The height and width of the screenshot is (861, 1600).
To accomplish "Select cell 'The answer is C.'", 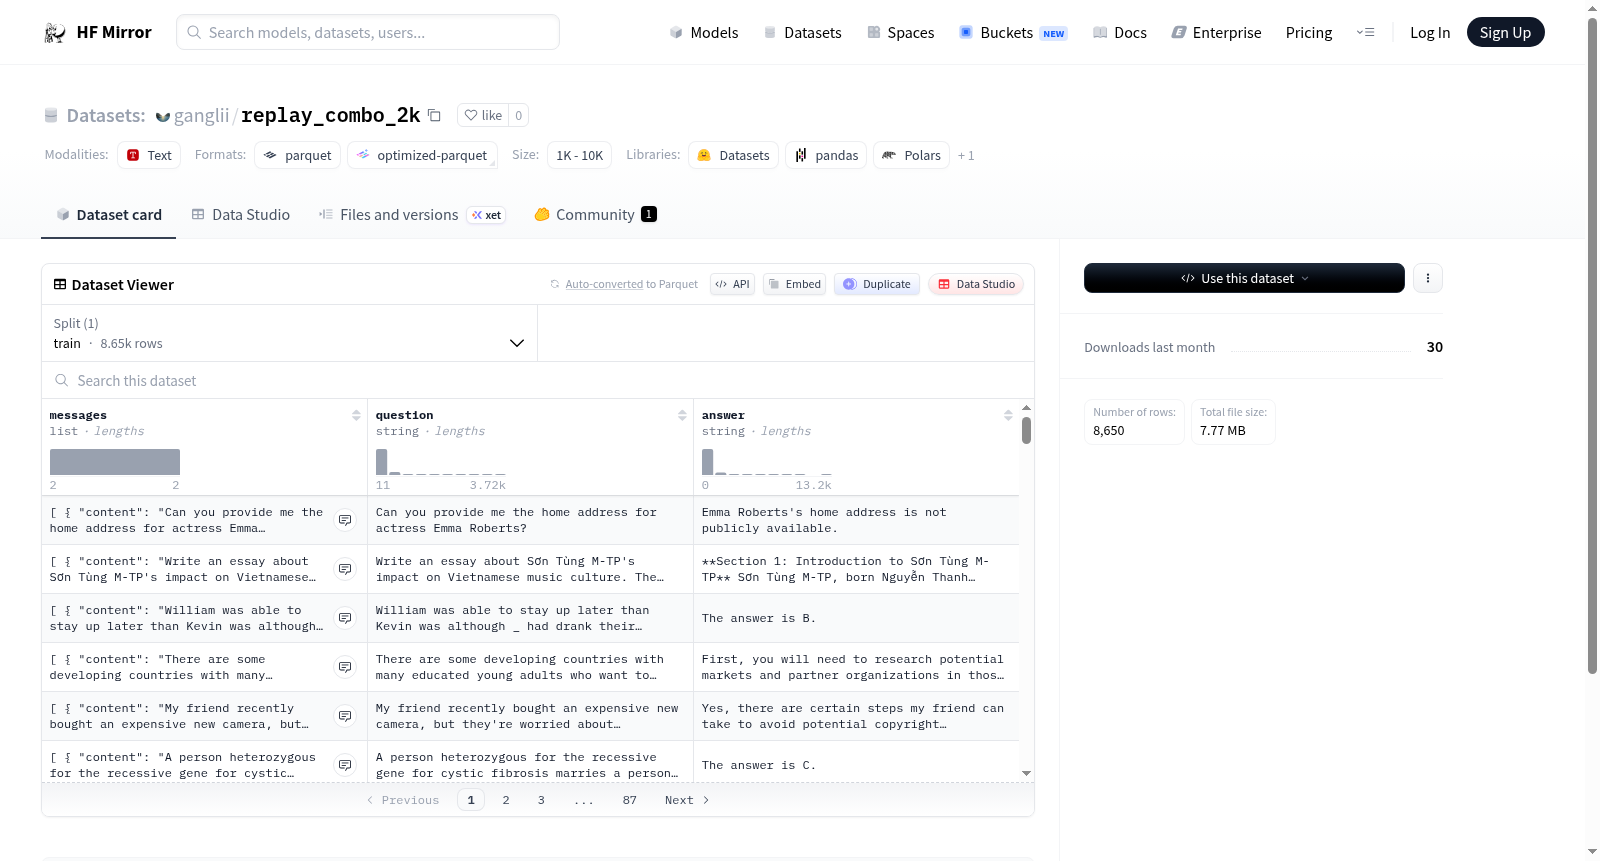I will [857, 765].
